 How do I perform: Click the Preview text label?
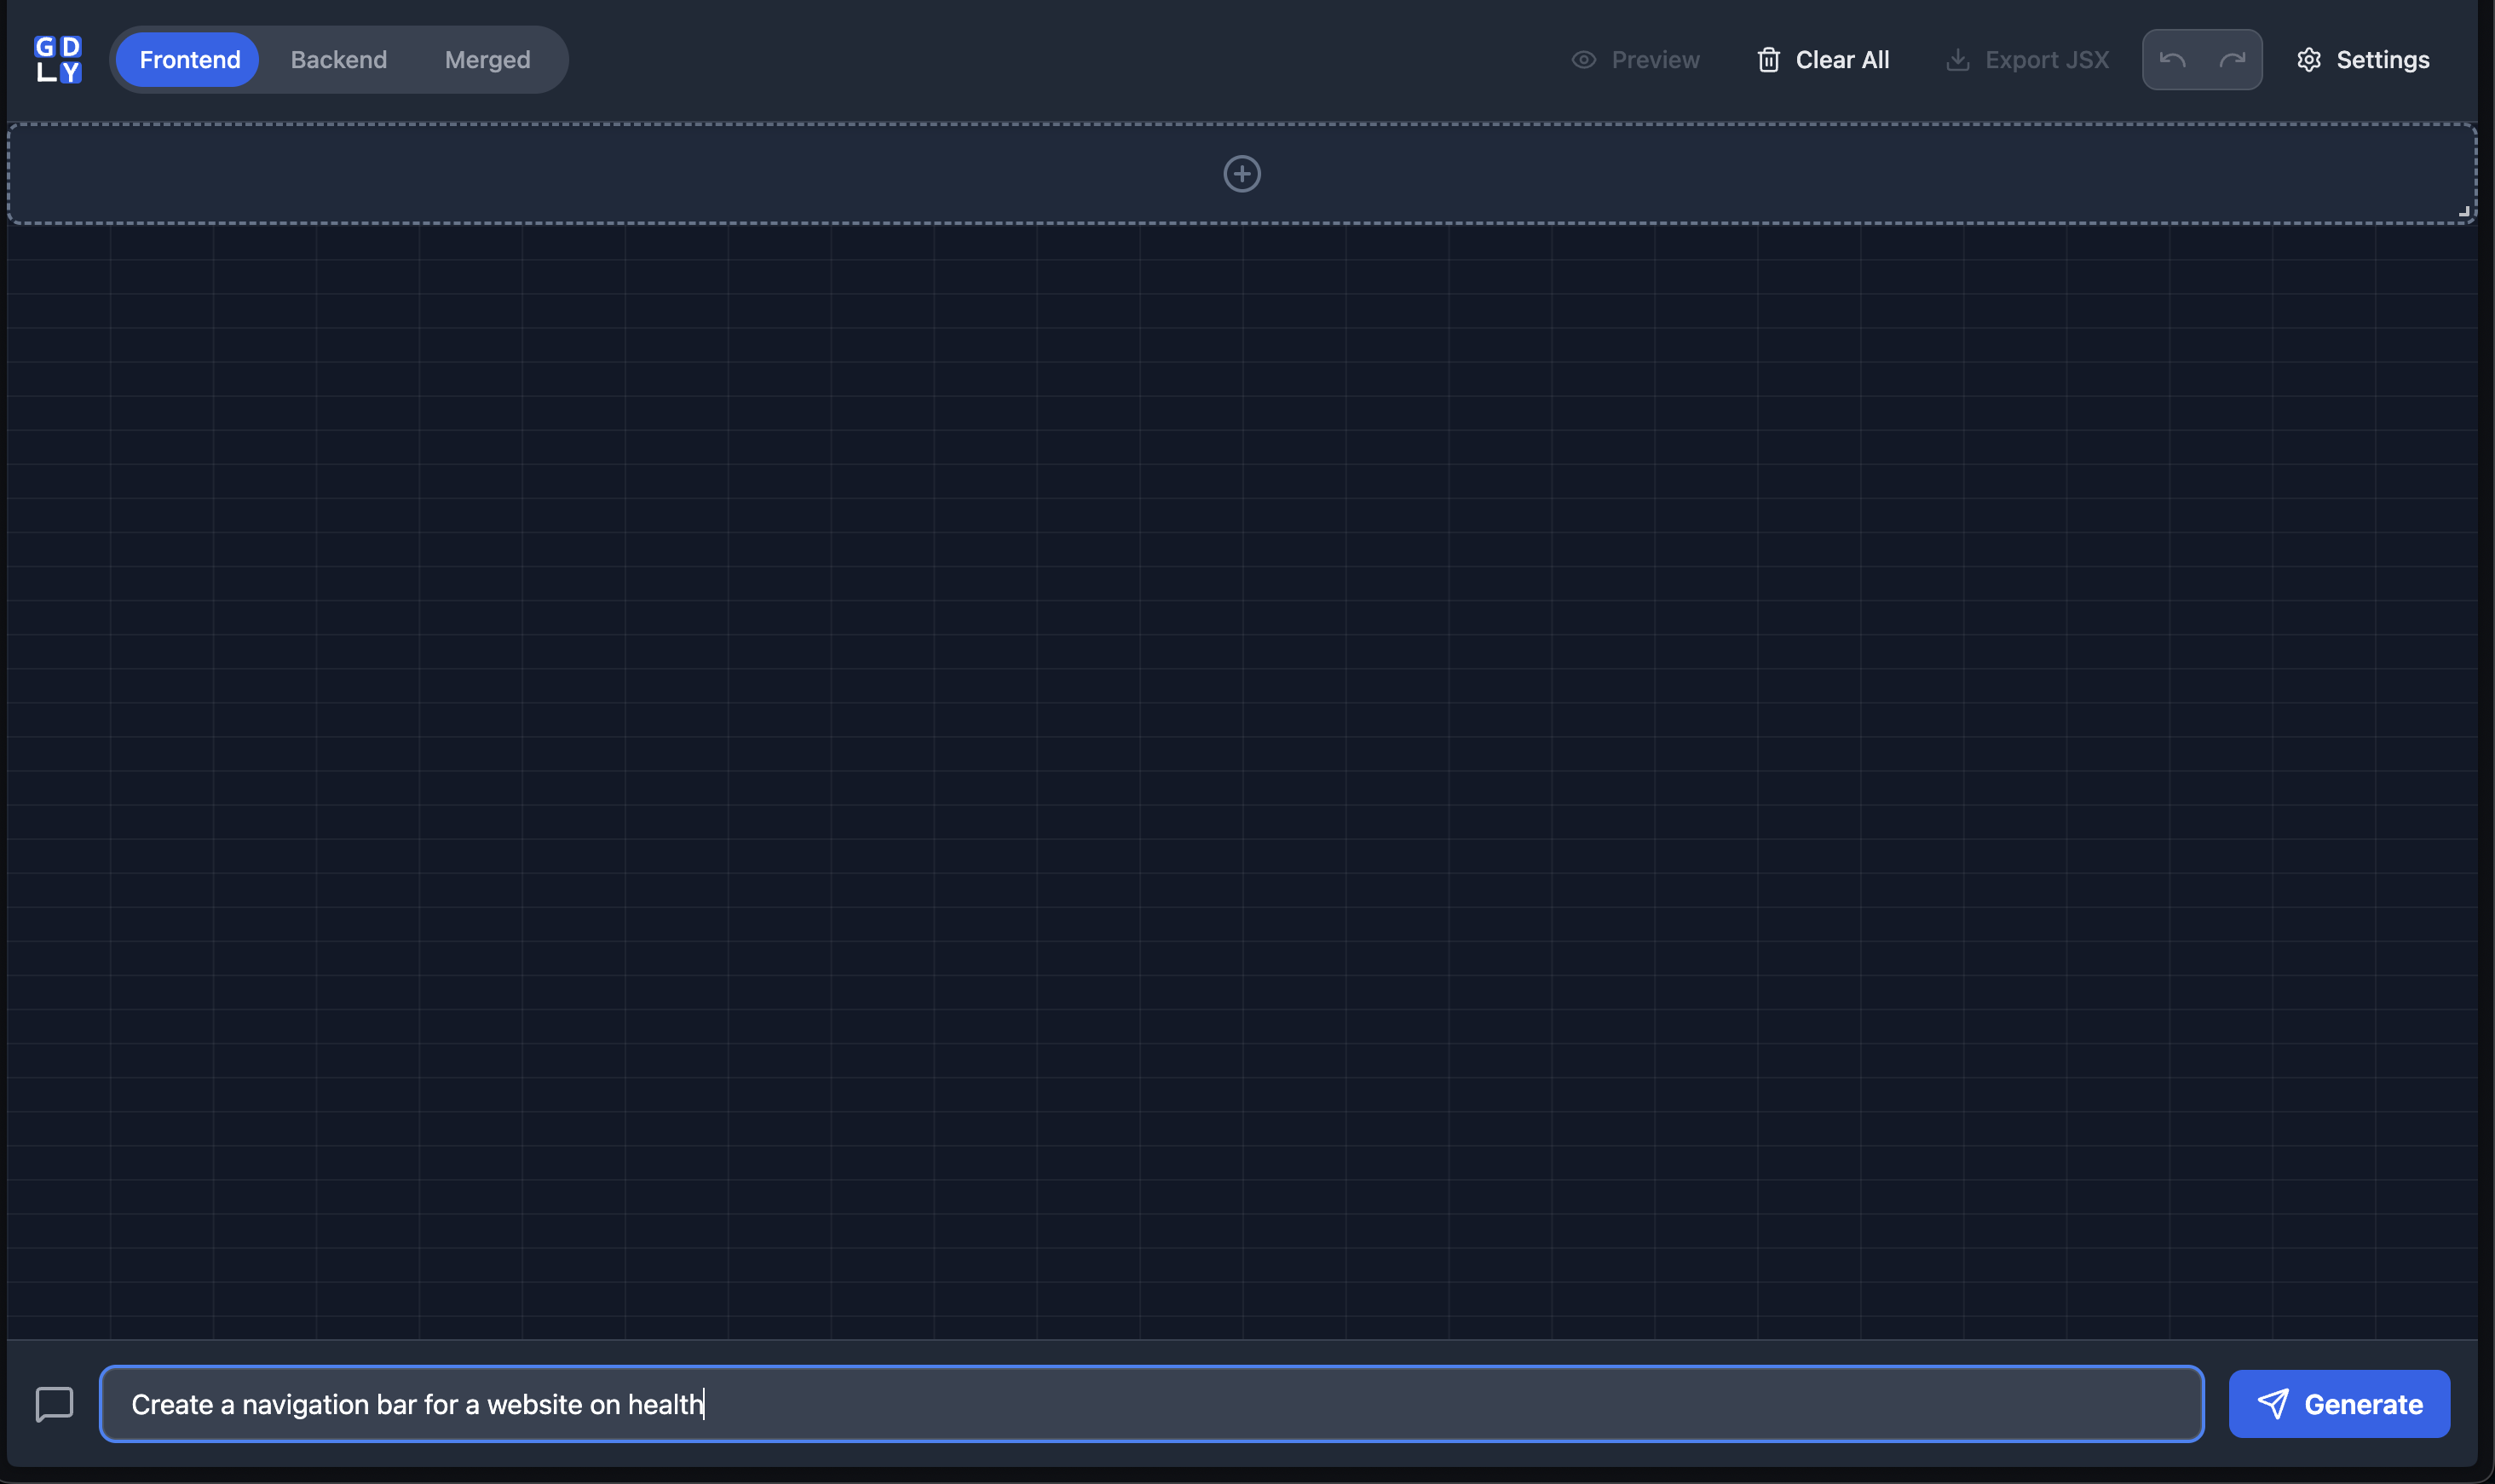(1655, 60)
